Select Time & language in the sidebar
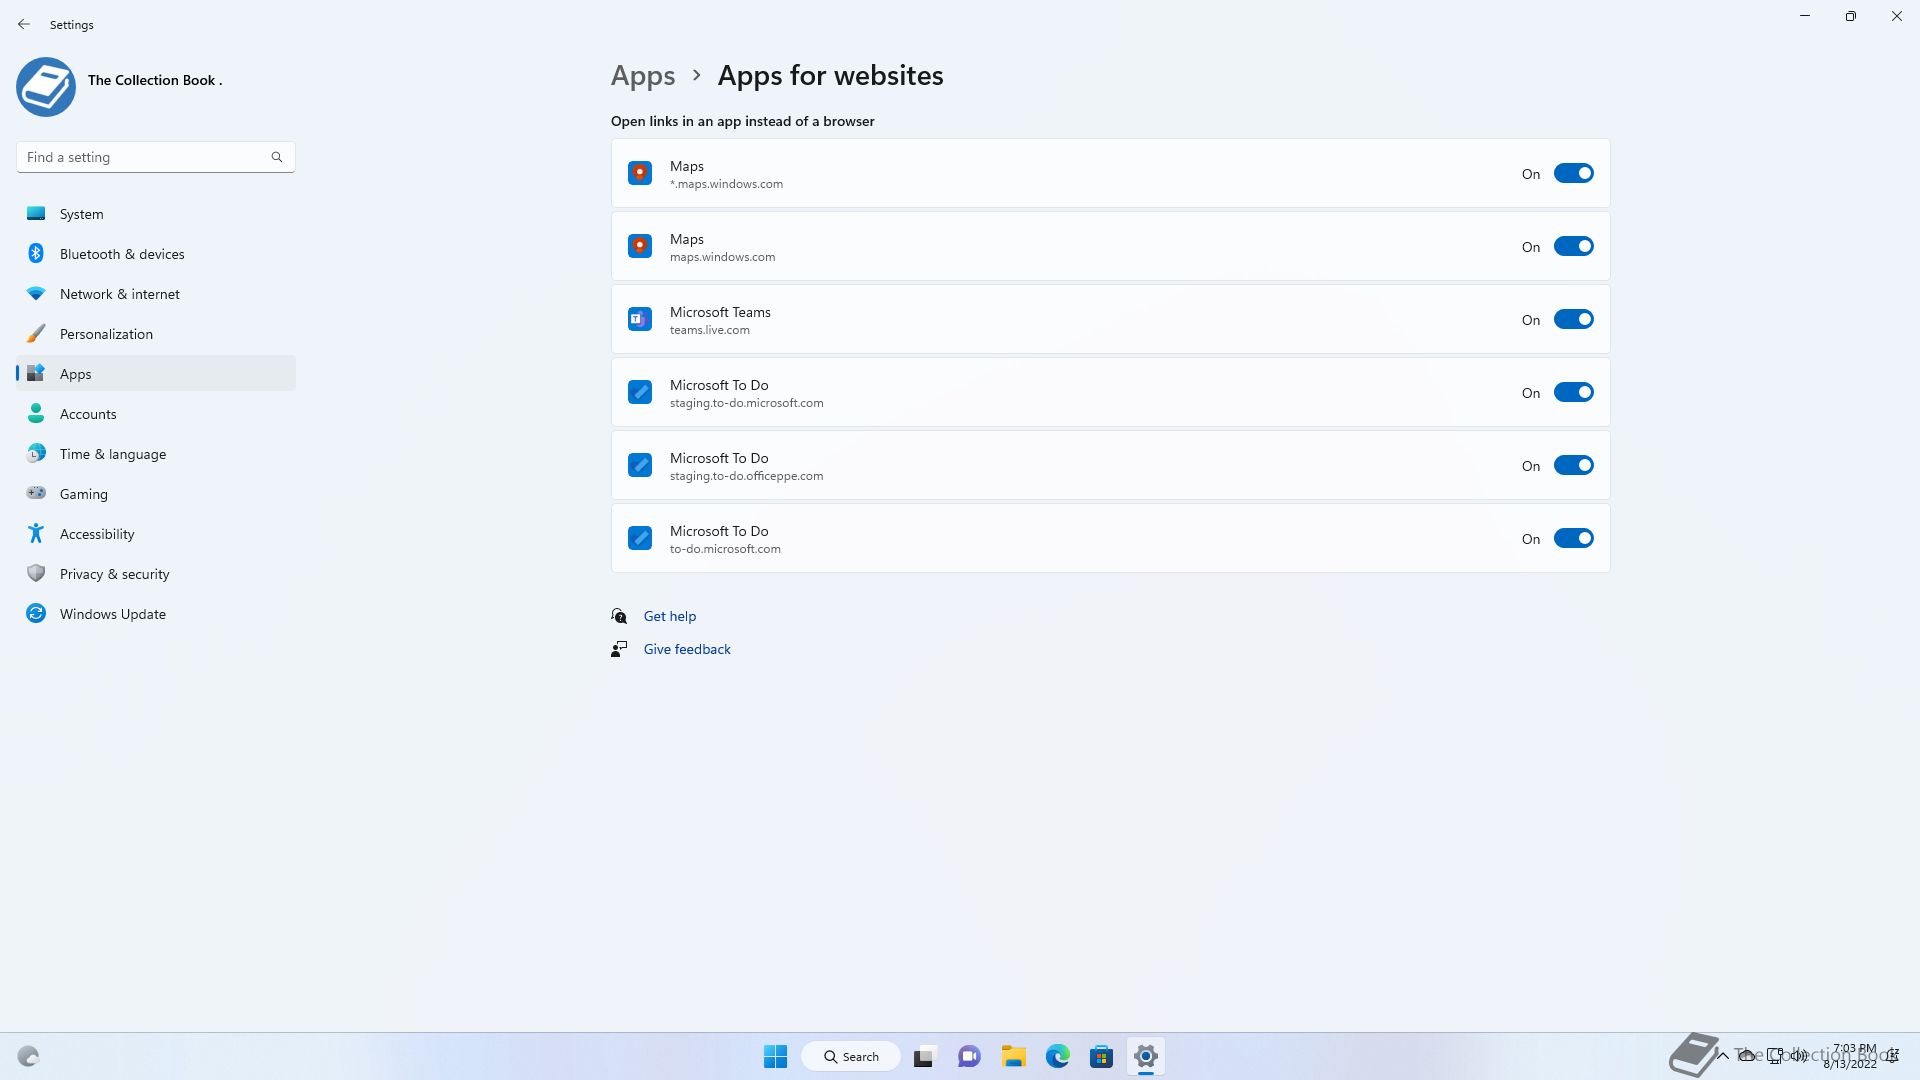 tap(156, 454)
